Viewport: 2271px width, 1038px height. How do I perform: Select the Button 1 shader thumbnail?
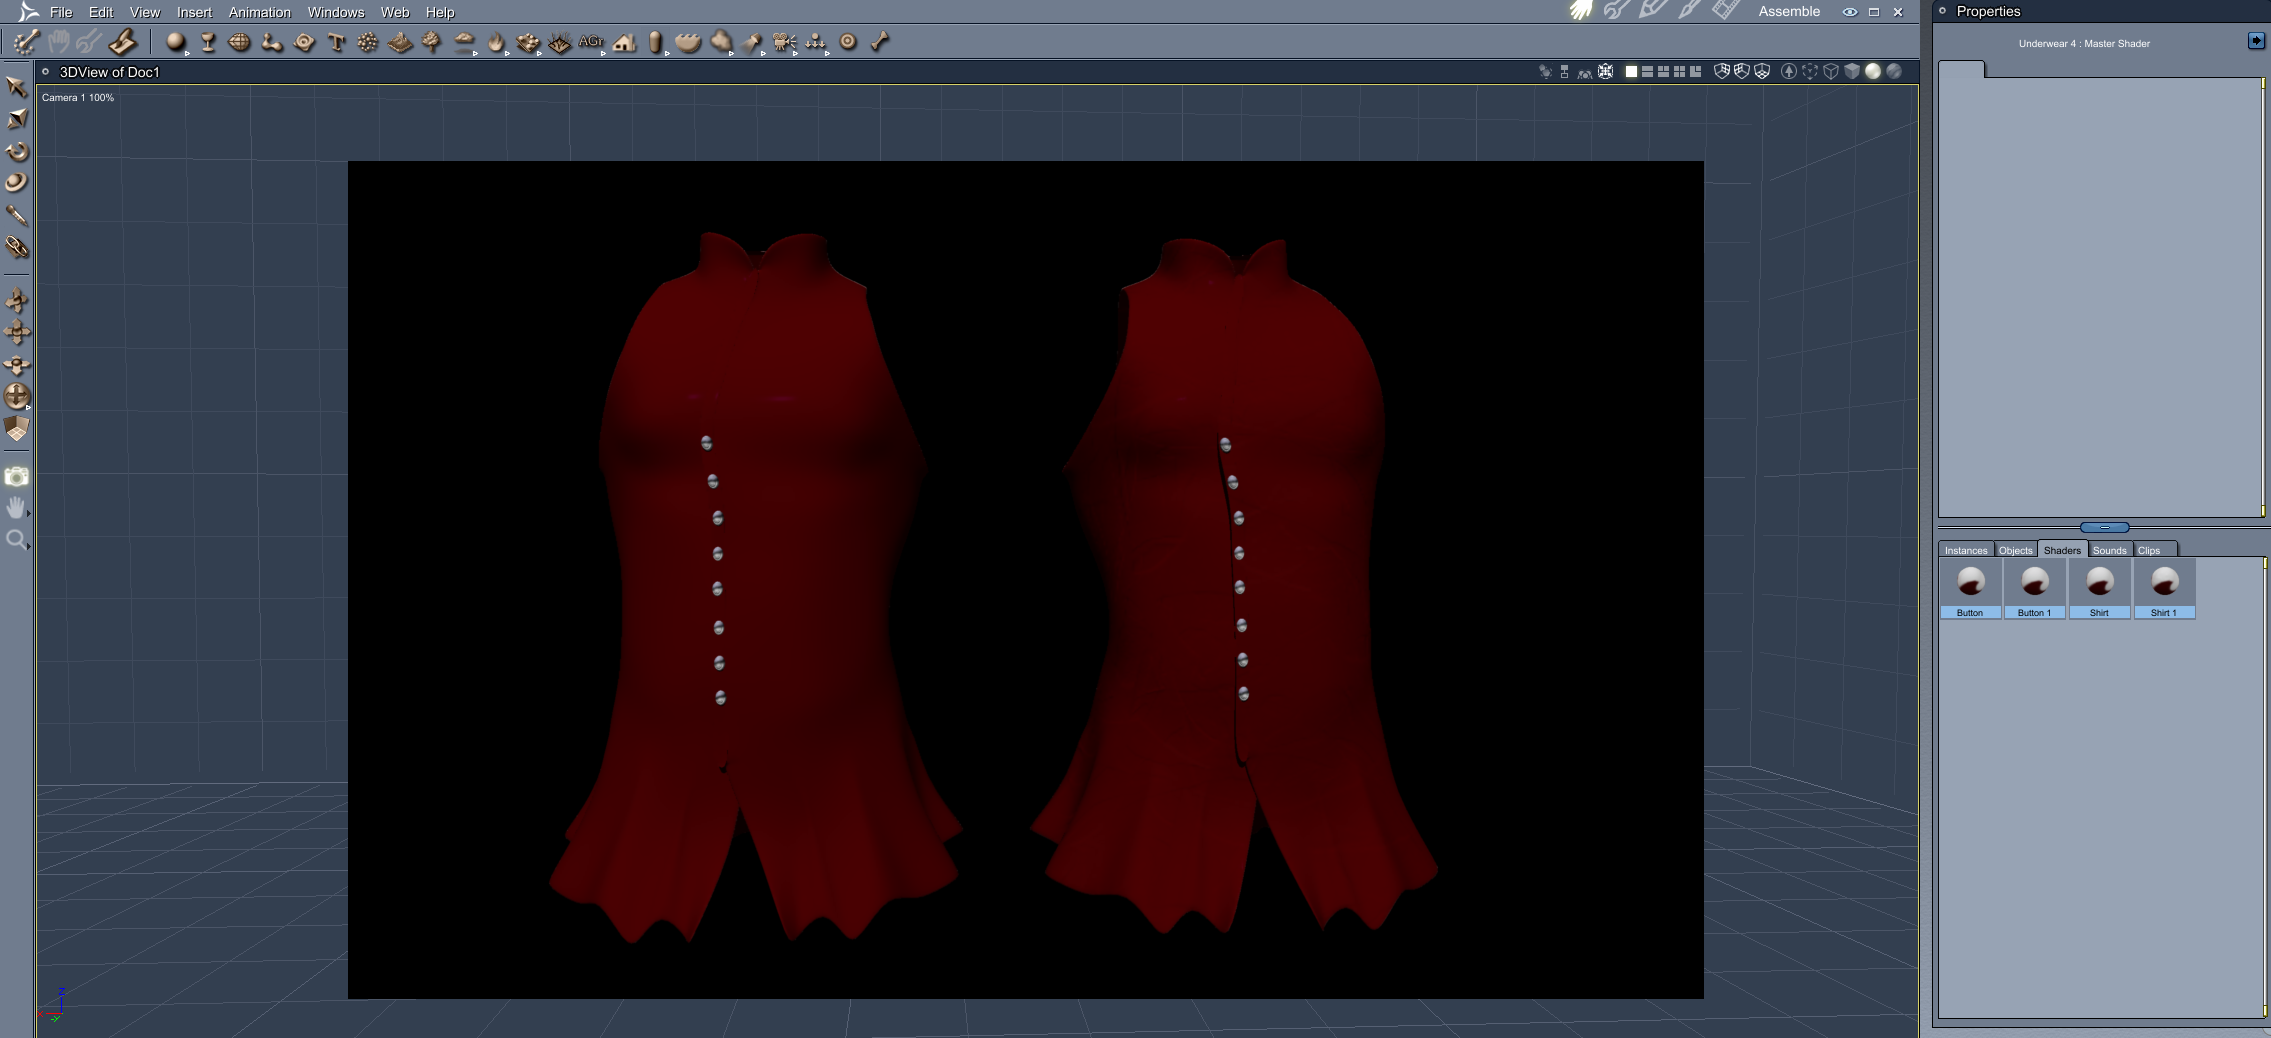[2034, 589]
